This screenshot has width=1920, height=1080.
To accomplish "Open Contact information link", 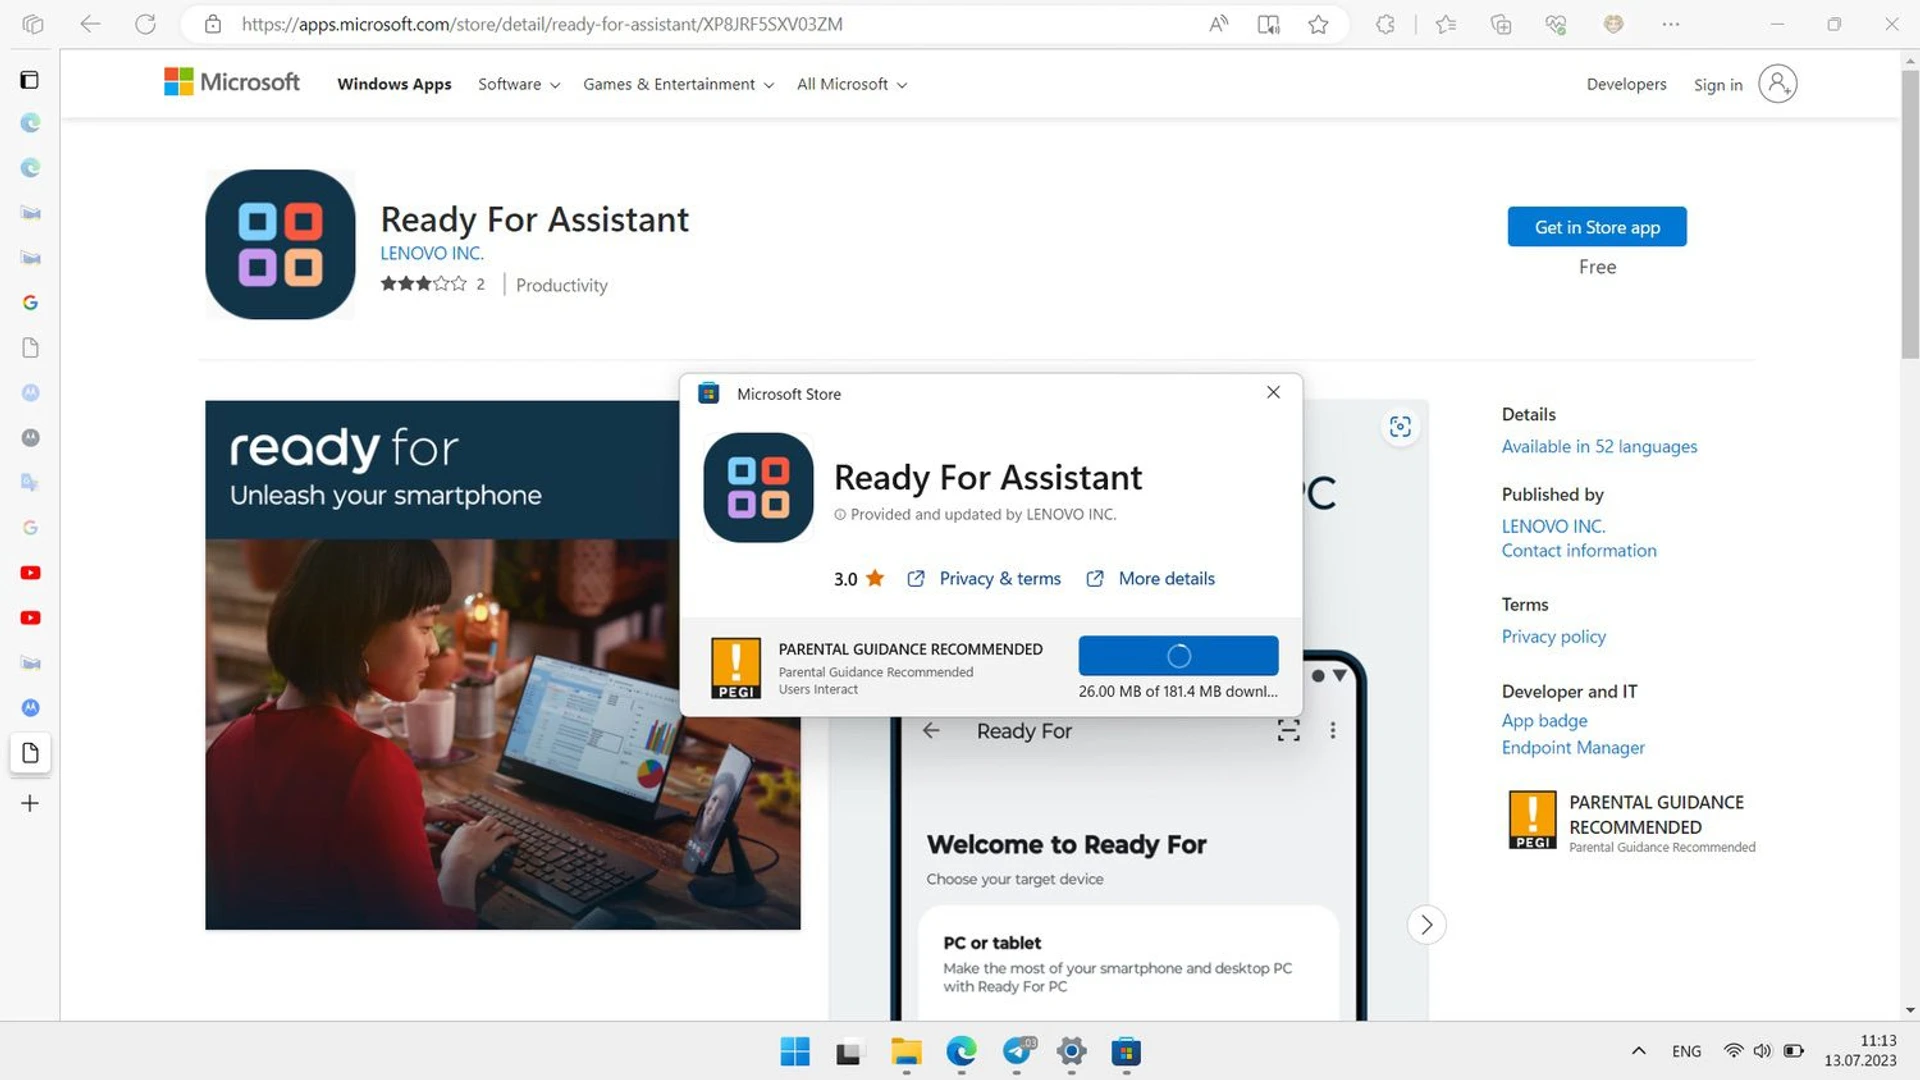I will (x=1578, y=550).
